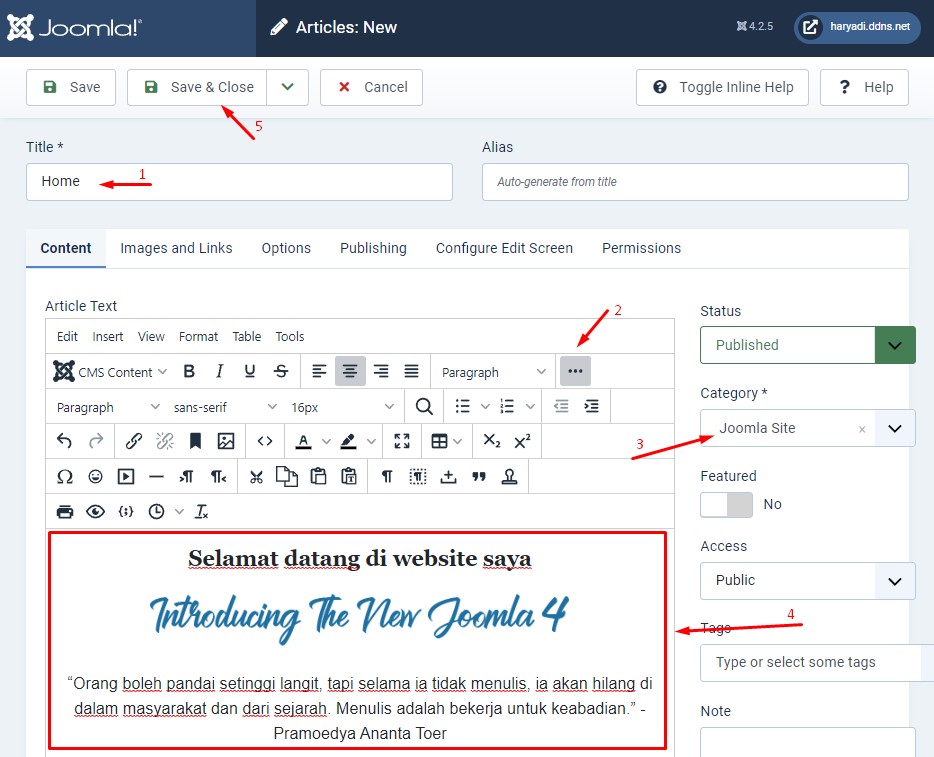The image size is (934, 757).
Task: Switch to the Images and Links tab
Action: pyautogui.click(x=176, y=248)
